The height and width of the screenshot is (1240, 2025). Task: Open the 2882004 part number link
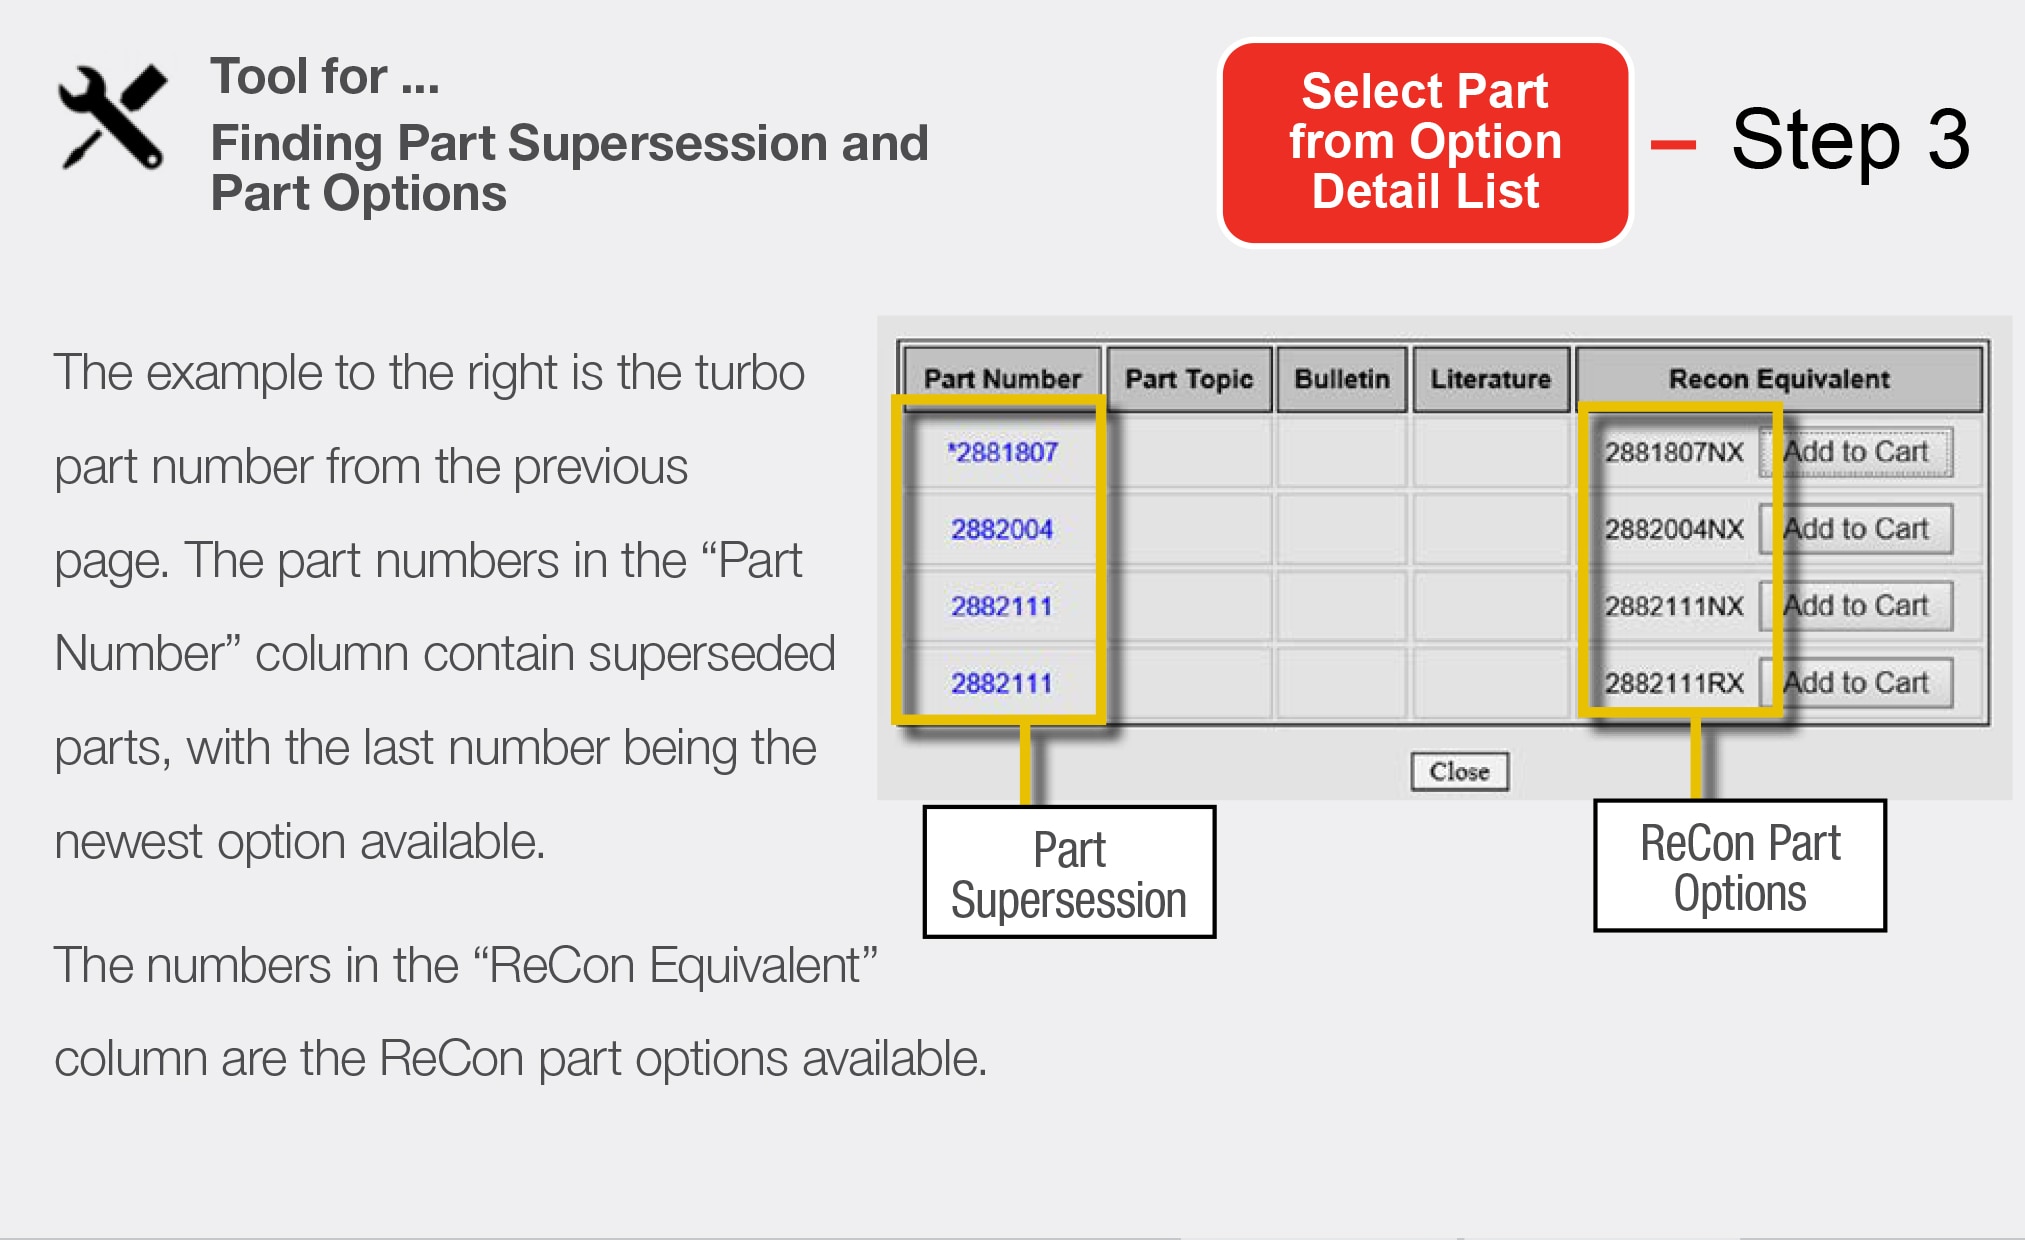click(x=1002, y=529)
